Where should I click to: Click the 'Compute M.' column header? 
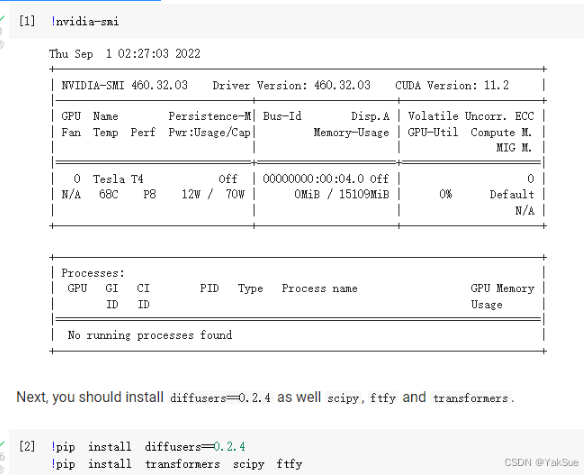pyautogui.click(x=501, y=132)
